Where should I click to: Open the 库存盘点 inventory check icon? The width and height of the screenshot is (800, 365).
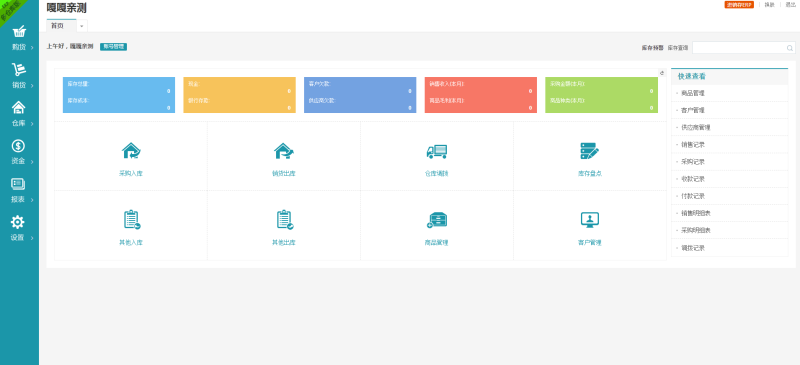coord(590,151)
